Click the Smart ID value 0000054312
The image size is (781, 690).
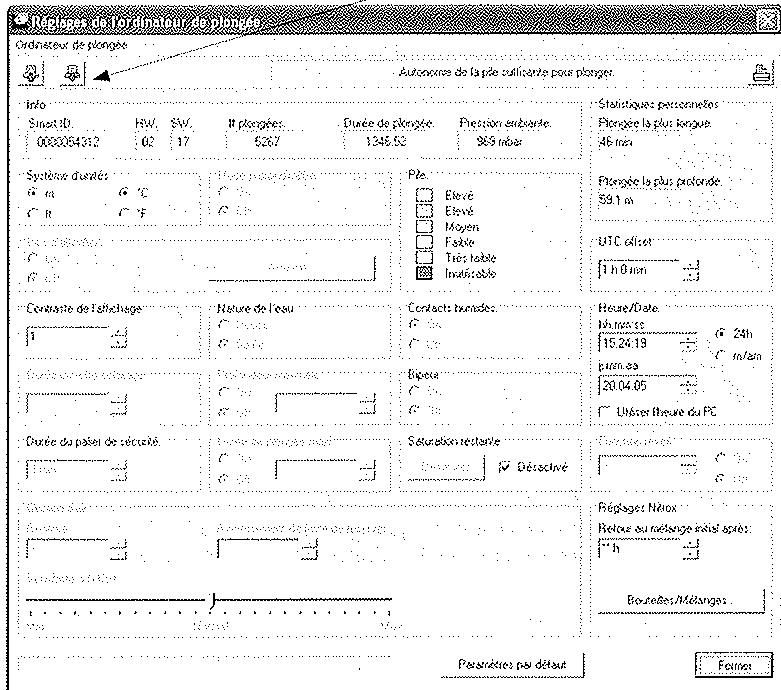click(x=68, y=142)
